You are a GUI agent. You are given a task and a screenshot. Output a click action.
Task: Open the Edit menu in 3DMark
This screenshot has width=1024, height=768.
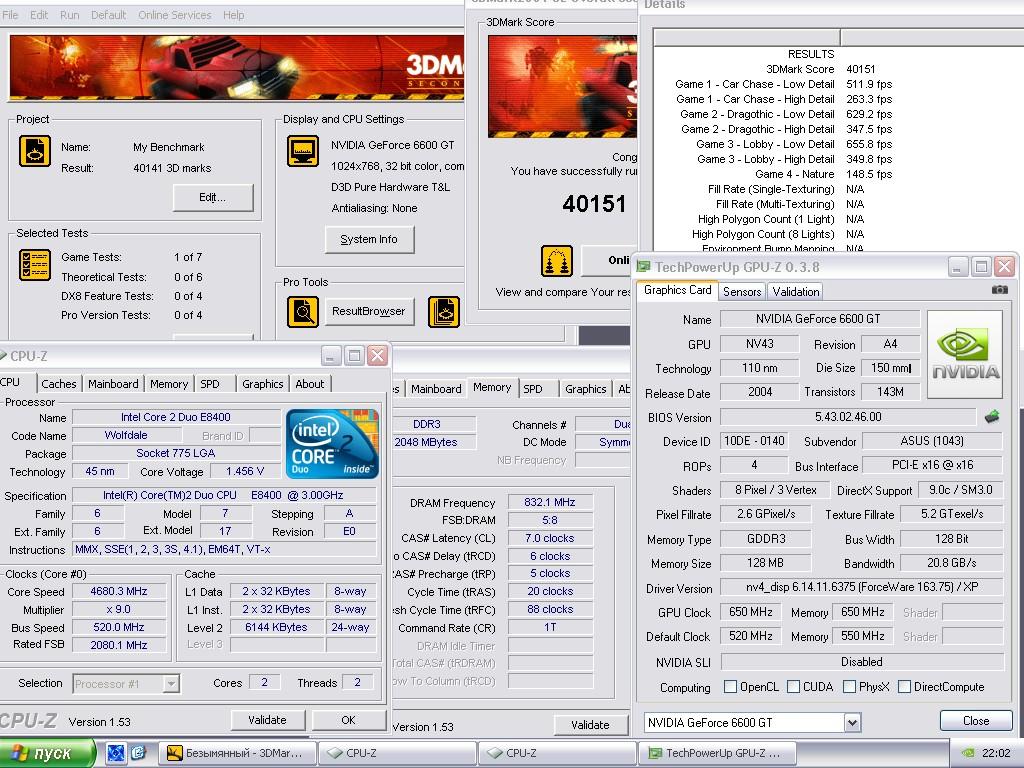click(39, 14)
